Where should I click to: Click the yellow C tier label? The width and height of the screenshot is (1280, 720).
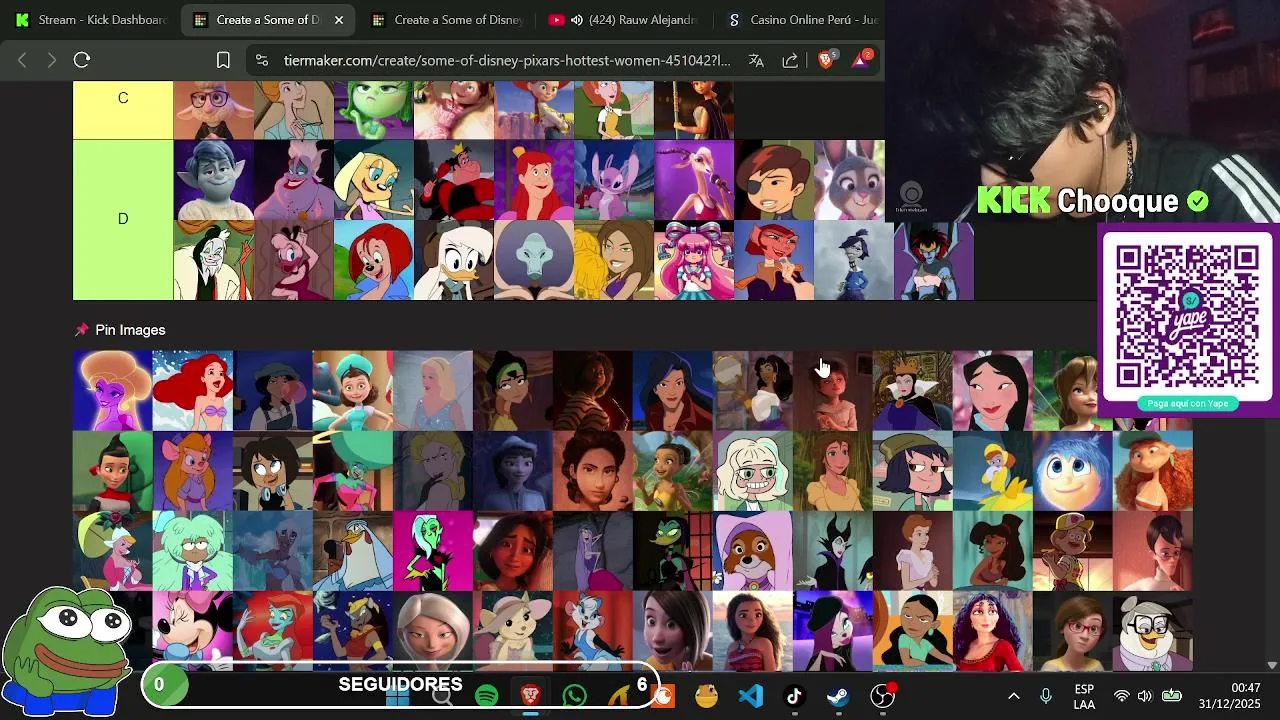point(123,98)
